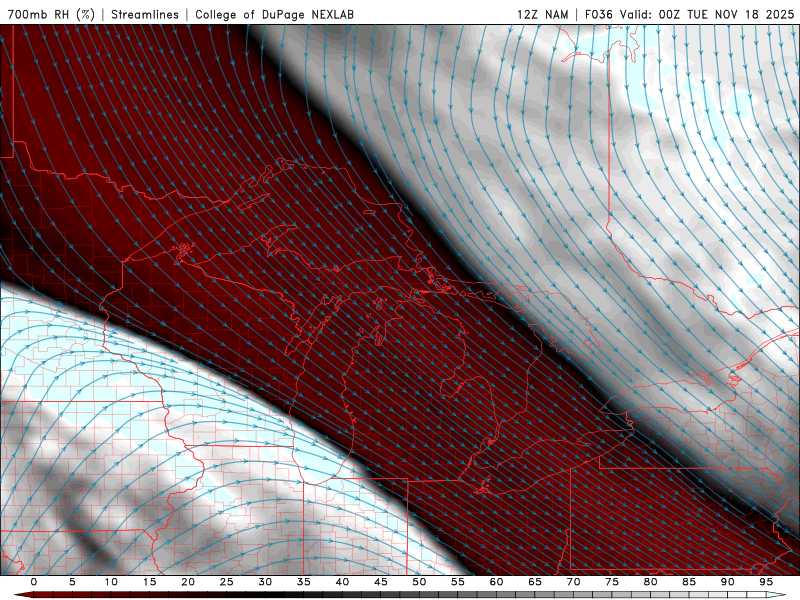The height and width of the screenshot is (600, 800).
Task: Select the 10 label on the color scale
Action: point(111,582)
